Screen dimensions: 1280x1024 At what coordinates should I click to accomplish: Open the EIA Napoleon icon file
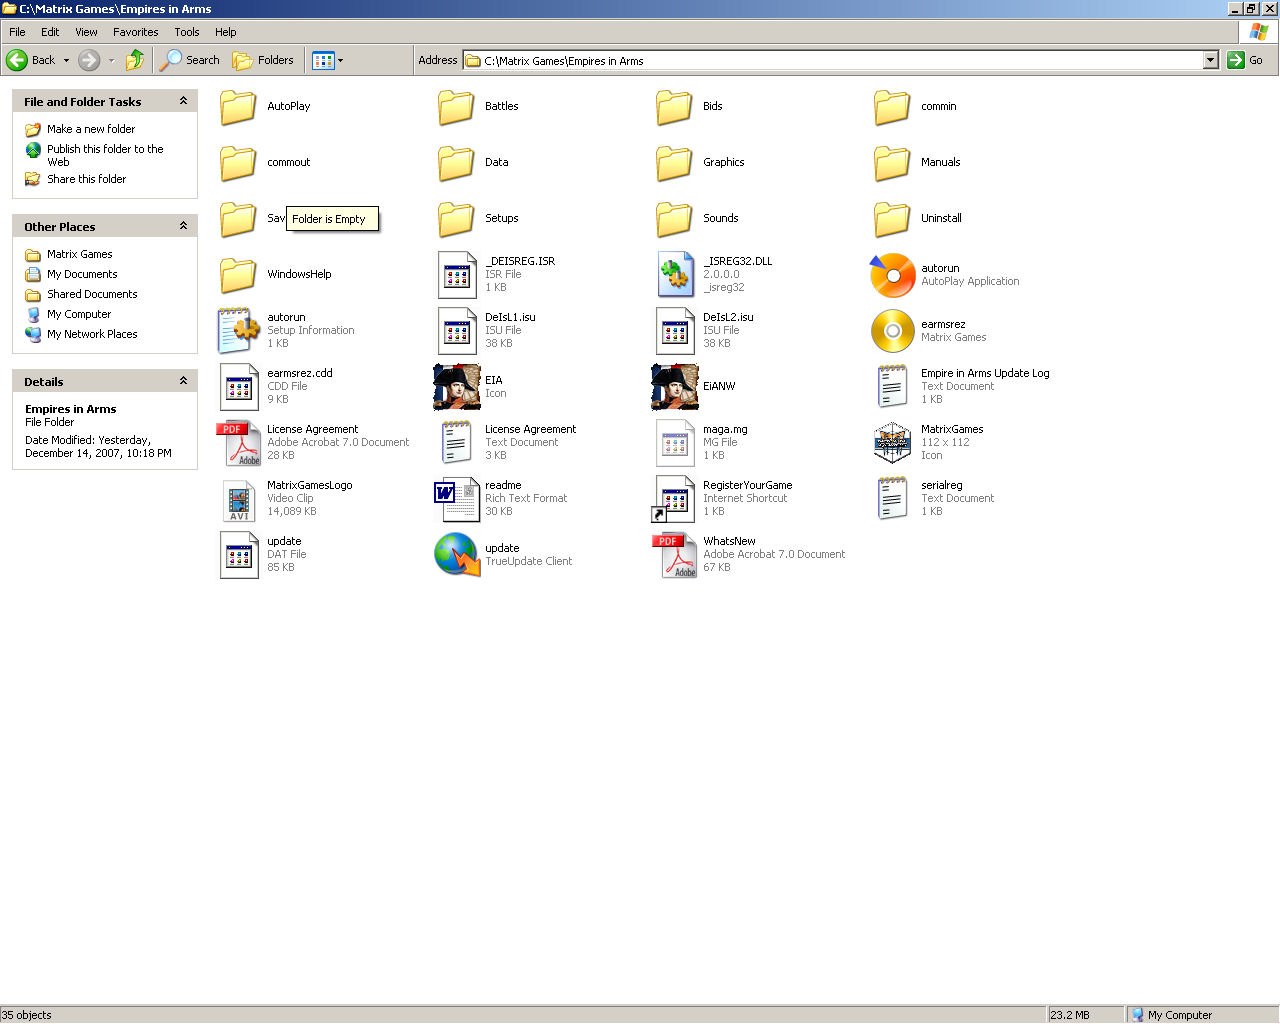(457, 386)
